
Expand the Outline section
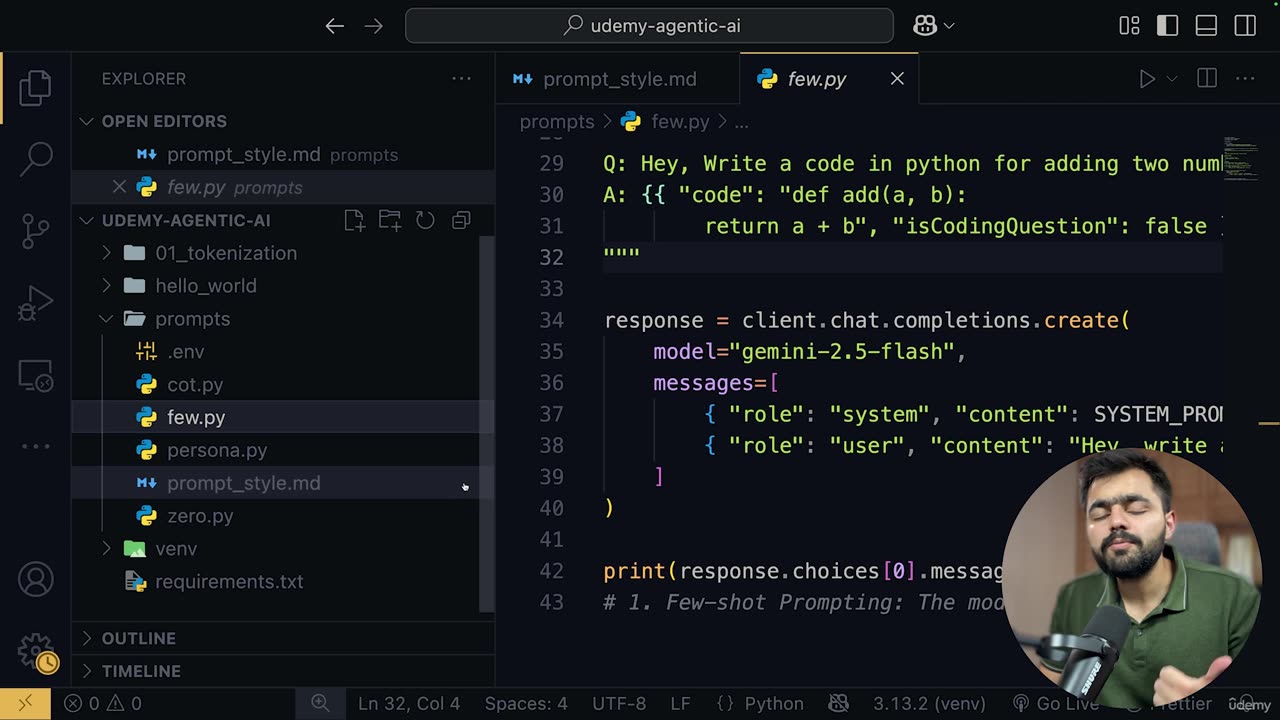[x=283, y=638]
